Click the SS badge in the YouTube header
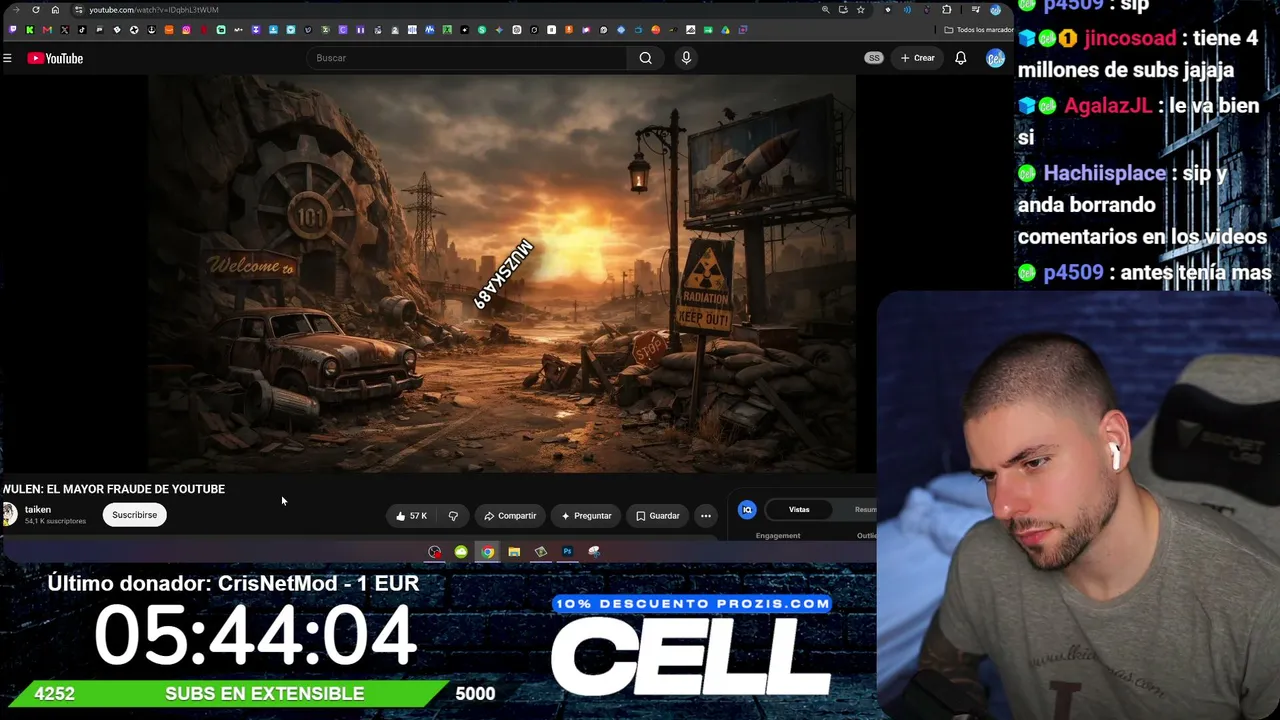Viewport: 1280px width, 720px height. (x=874, y=58)
